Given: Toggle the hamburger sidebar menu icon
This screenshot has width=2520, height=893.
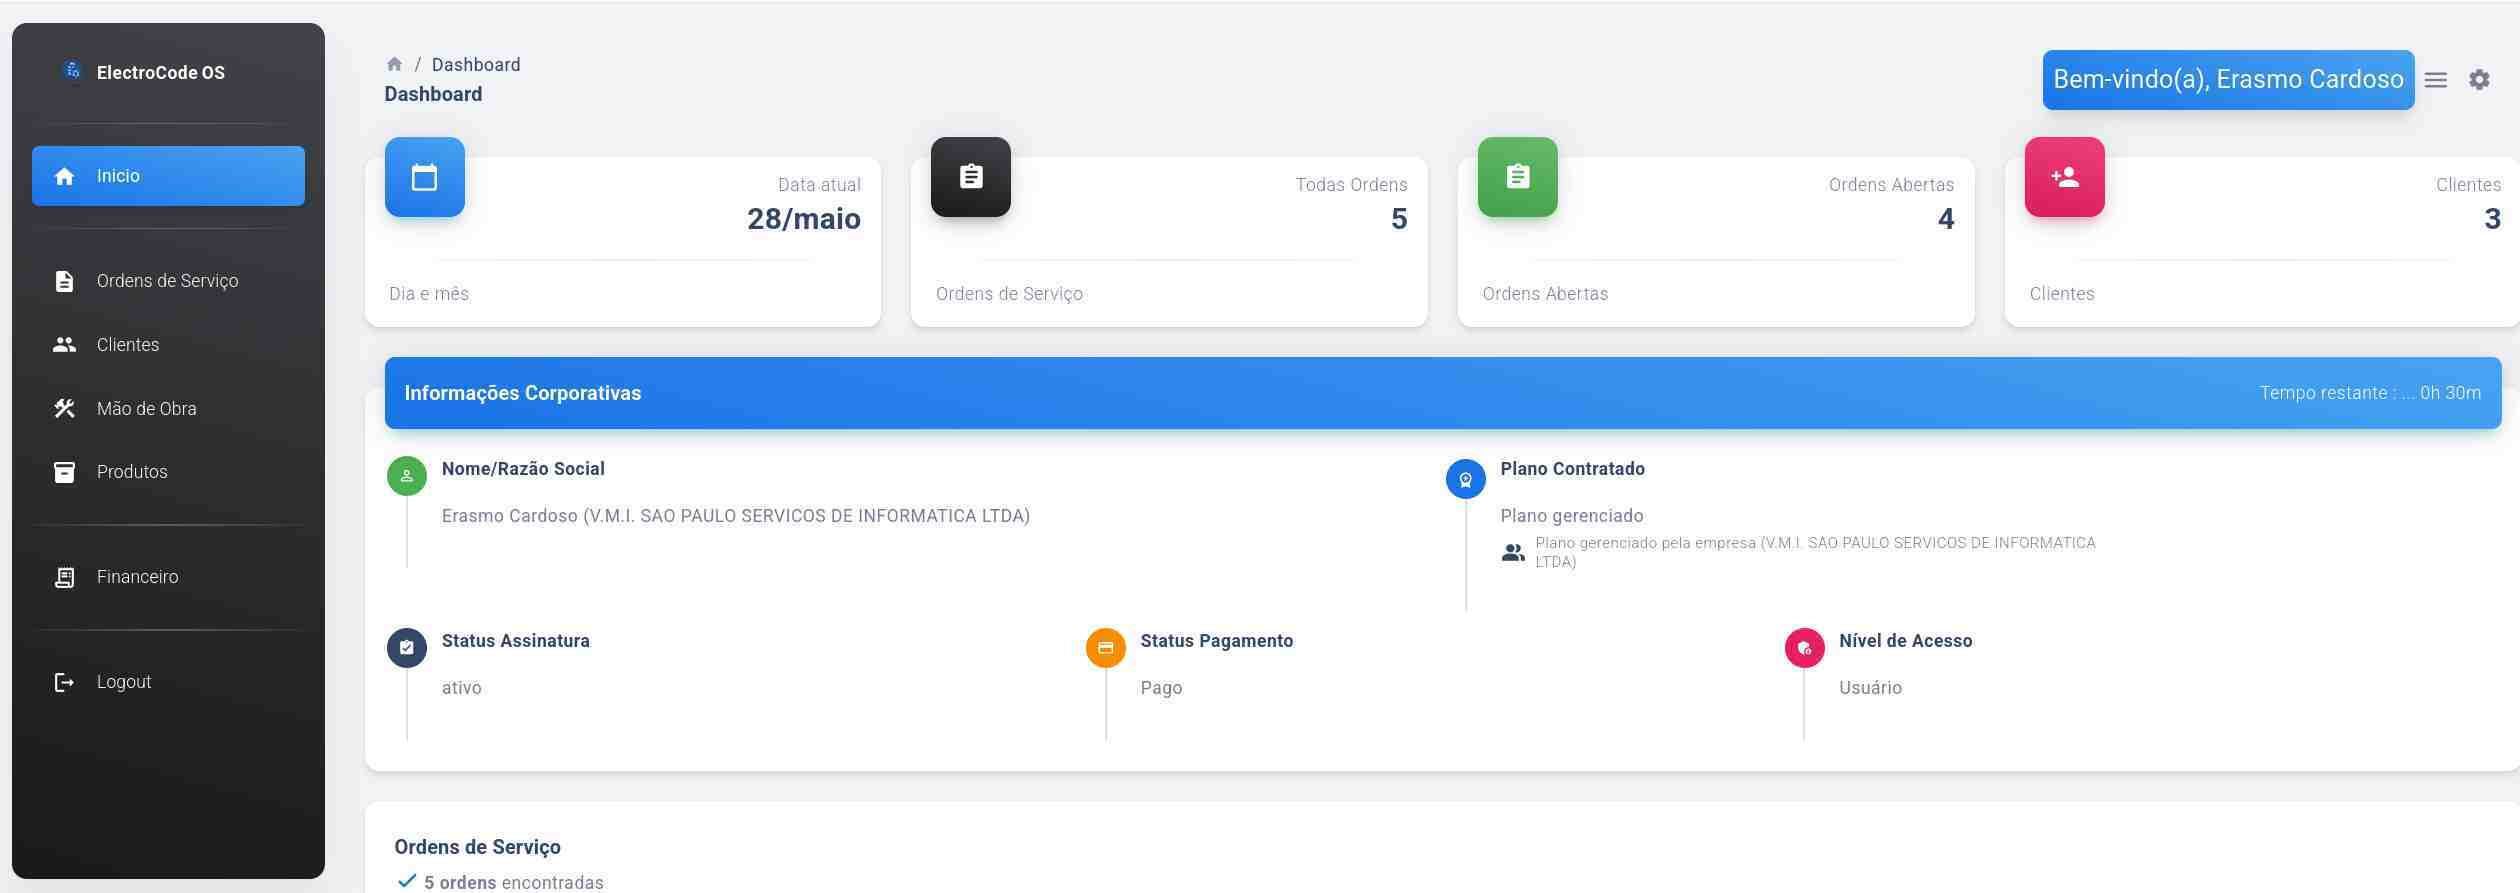Looking at the screenshot, I should pos(2436,80).
